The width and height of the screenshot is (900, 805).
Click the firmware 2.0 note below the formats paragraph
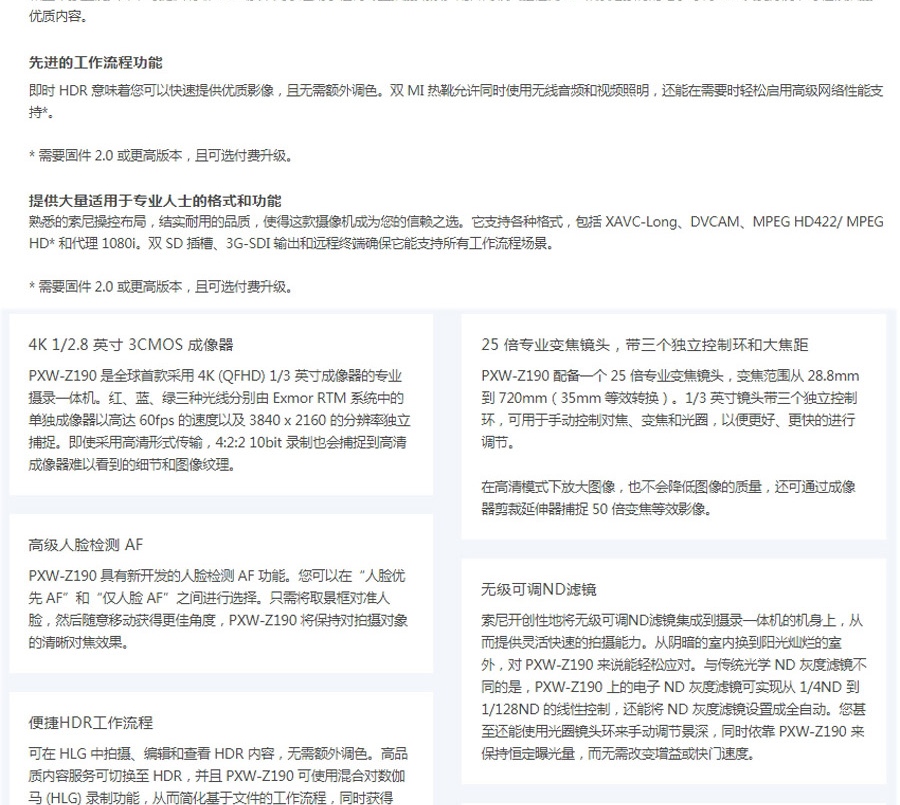click(x=160, y=287)
